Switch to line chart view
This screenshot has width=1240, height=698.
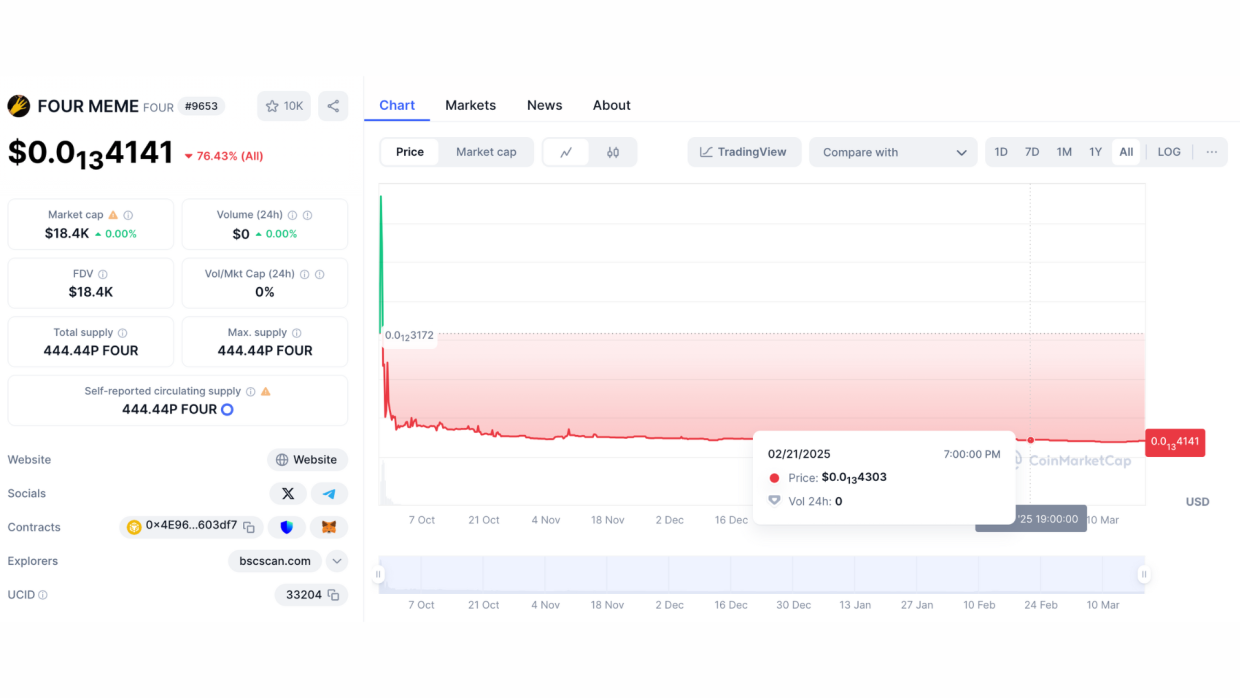[x=566, y=152]
